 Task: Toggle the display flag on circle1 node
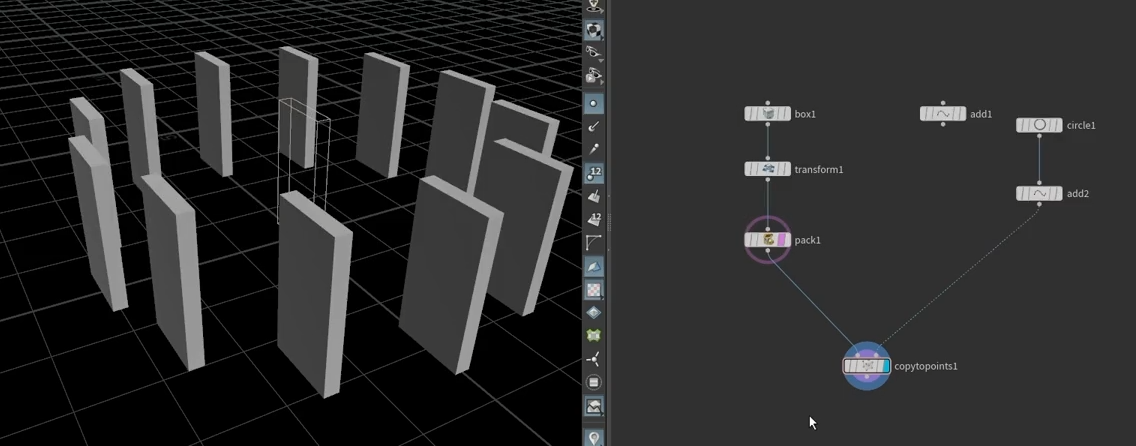pos(1058,125)
